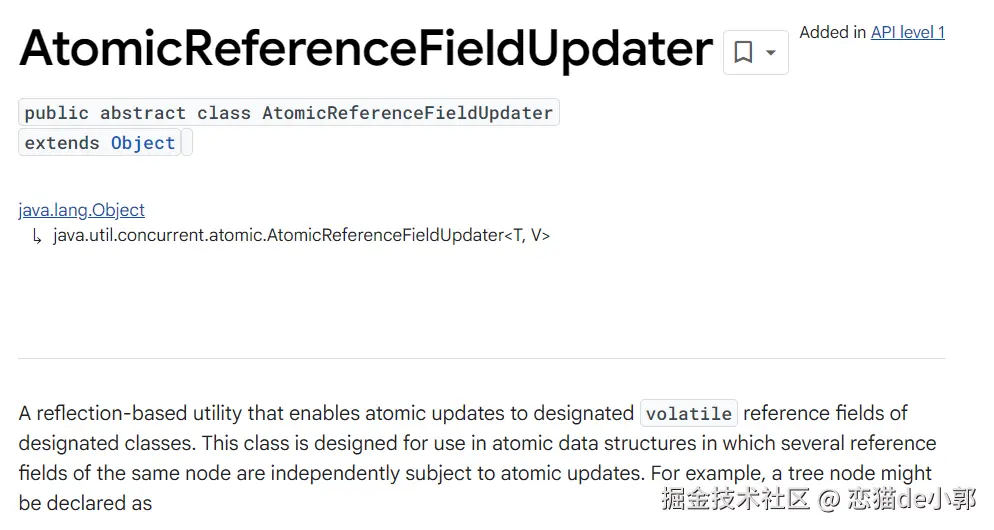Click the 掘金技术社区 watermark text
Image resolution: width=994 pixels, height=530 pixels.
click(734, 499)
